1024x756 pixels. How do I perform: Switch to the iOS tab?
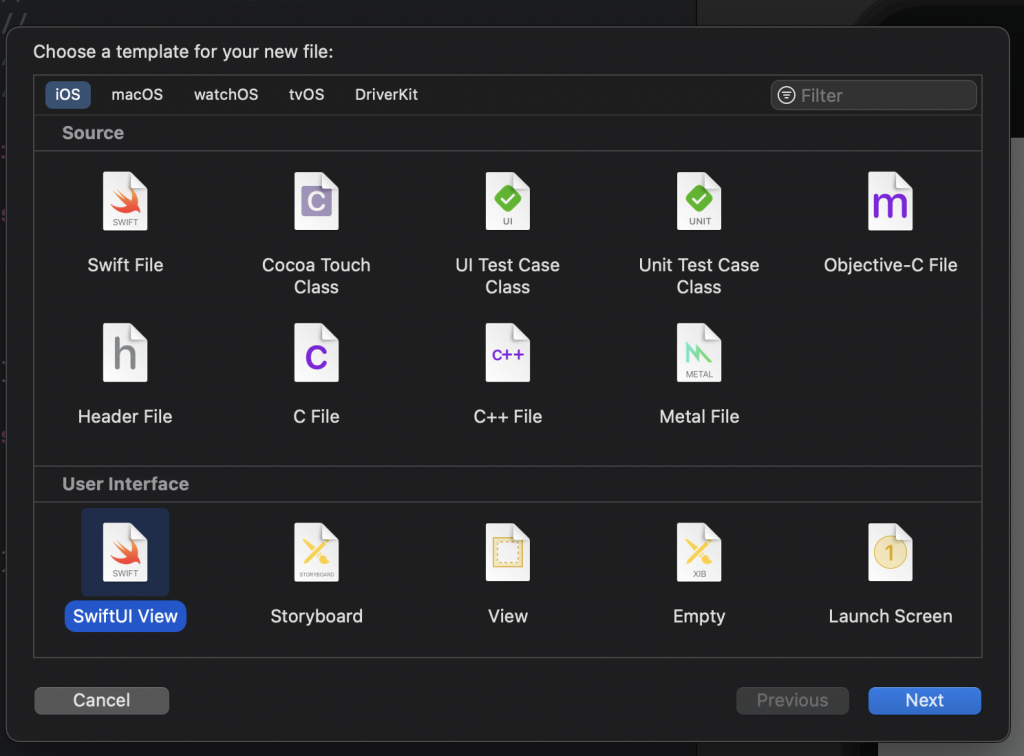tap(68, 95)
